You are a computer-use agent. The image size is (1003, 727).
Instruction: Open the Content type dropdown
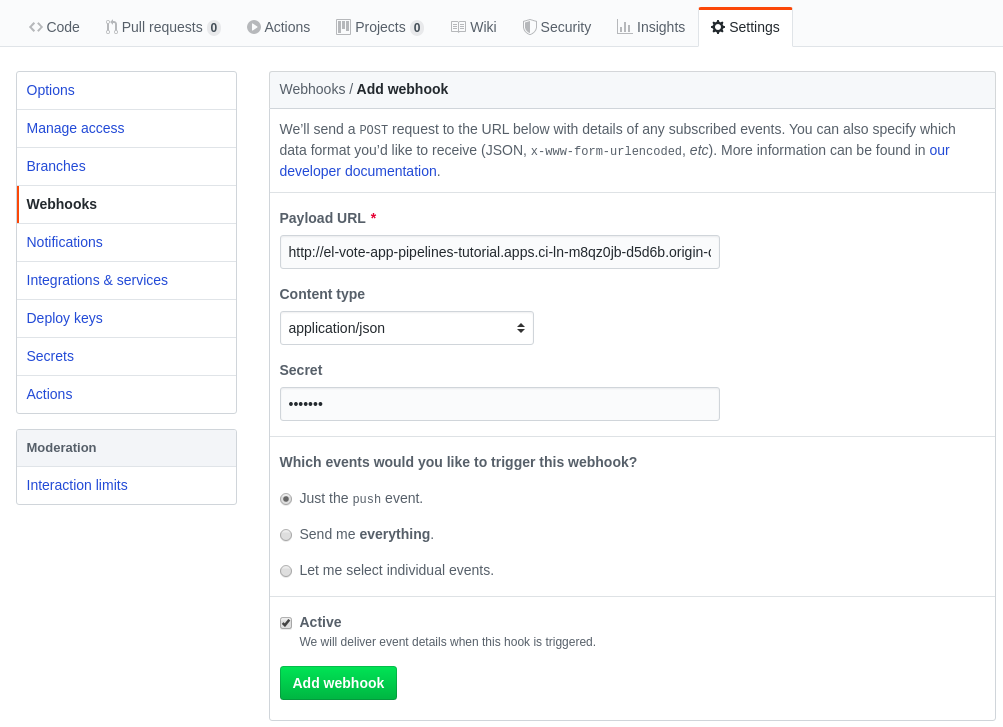click(x=407, y=328)
